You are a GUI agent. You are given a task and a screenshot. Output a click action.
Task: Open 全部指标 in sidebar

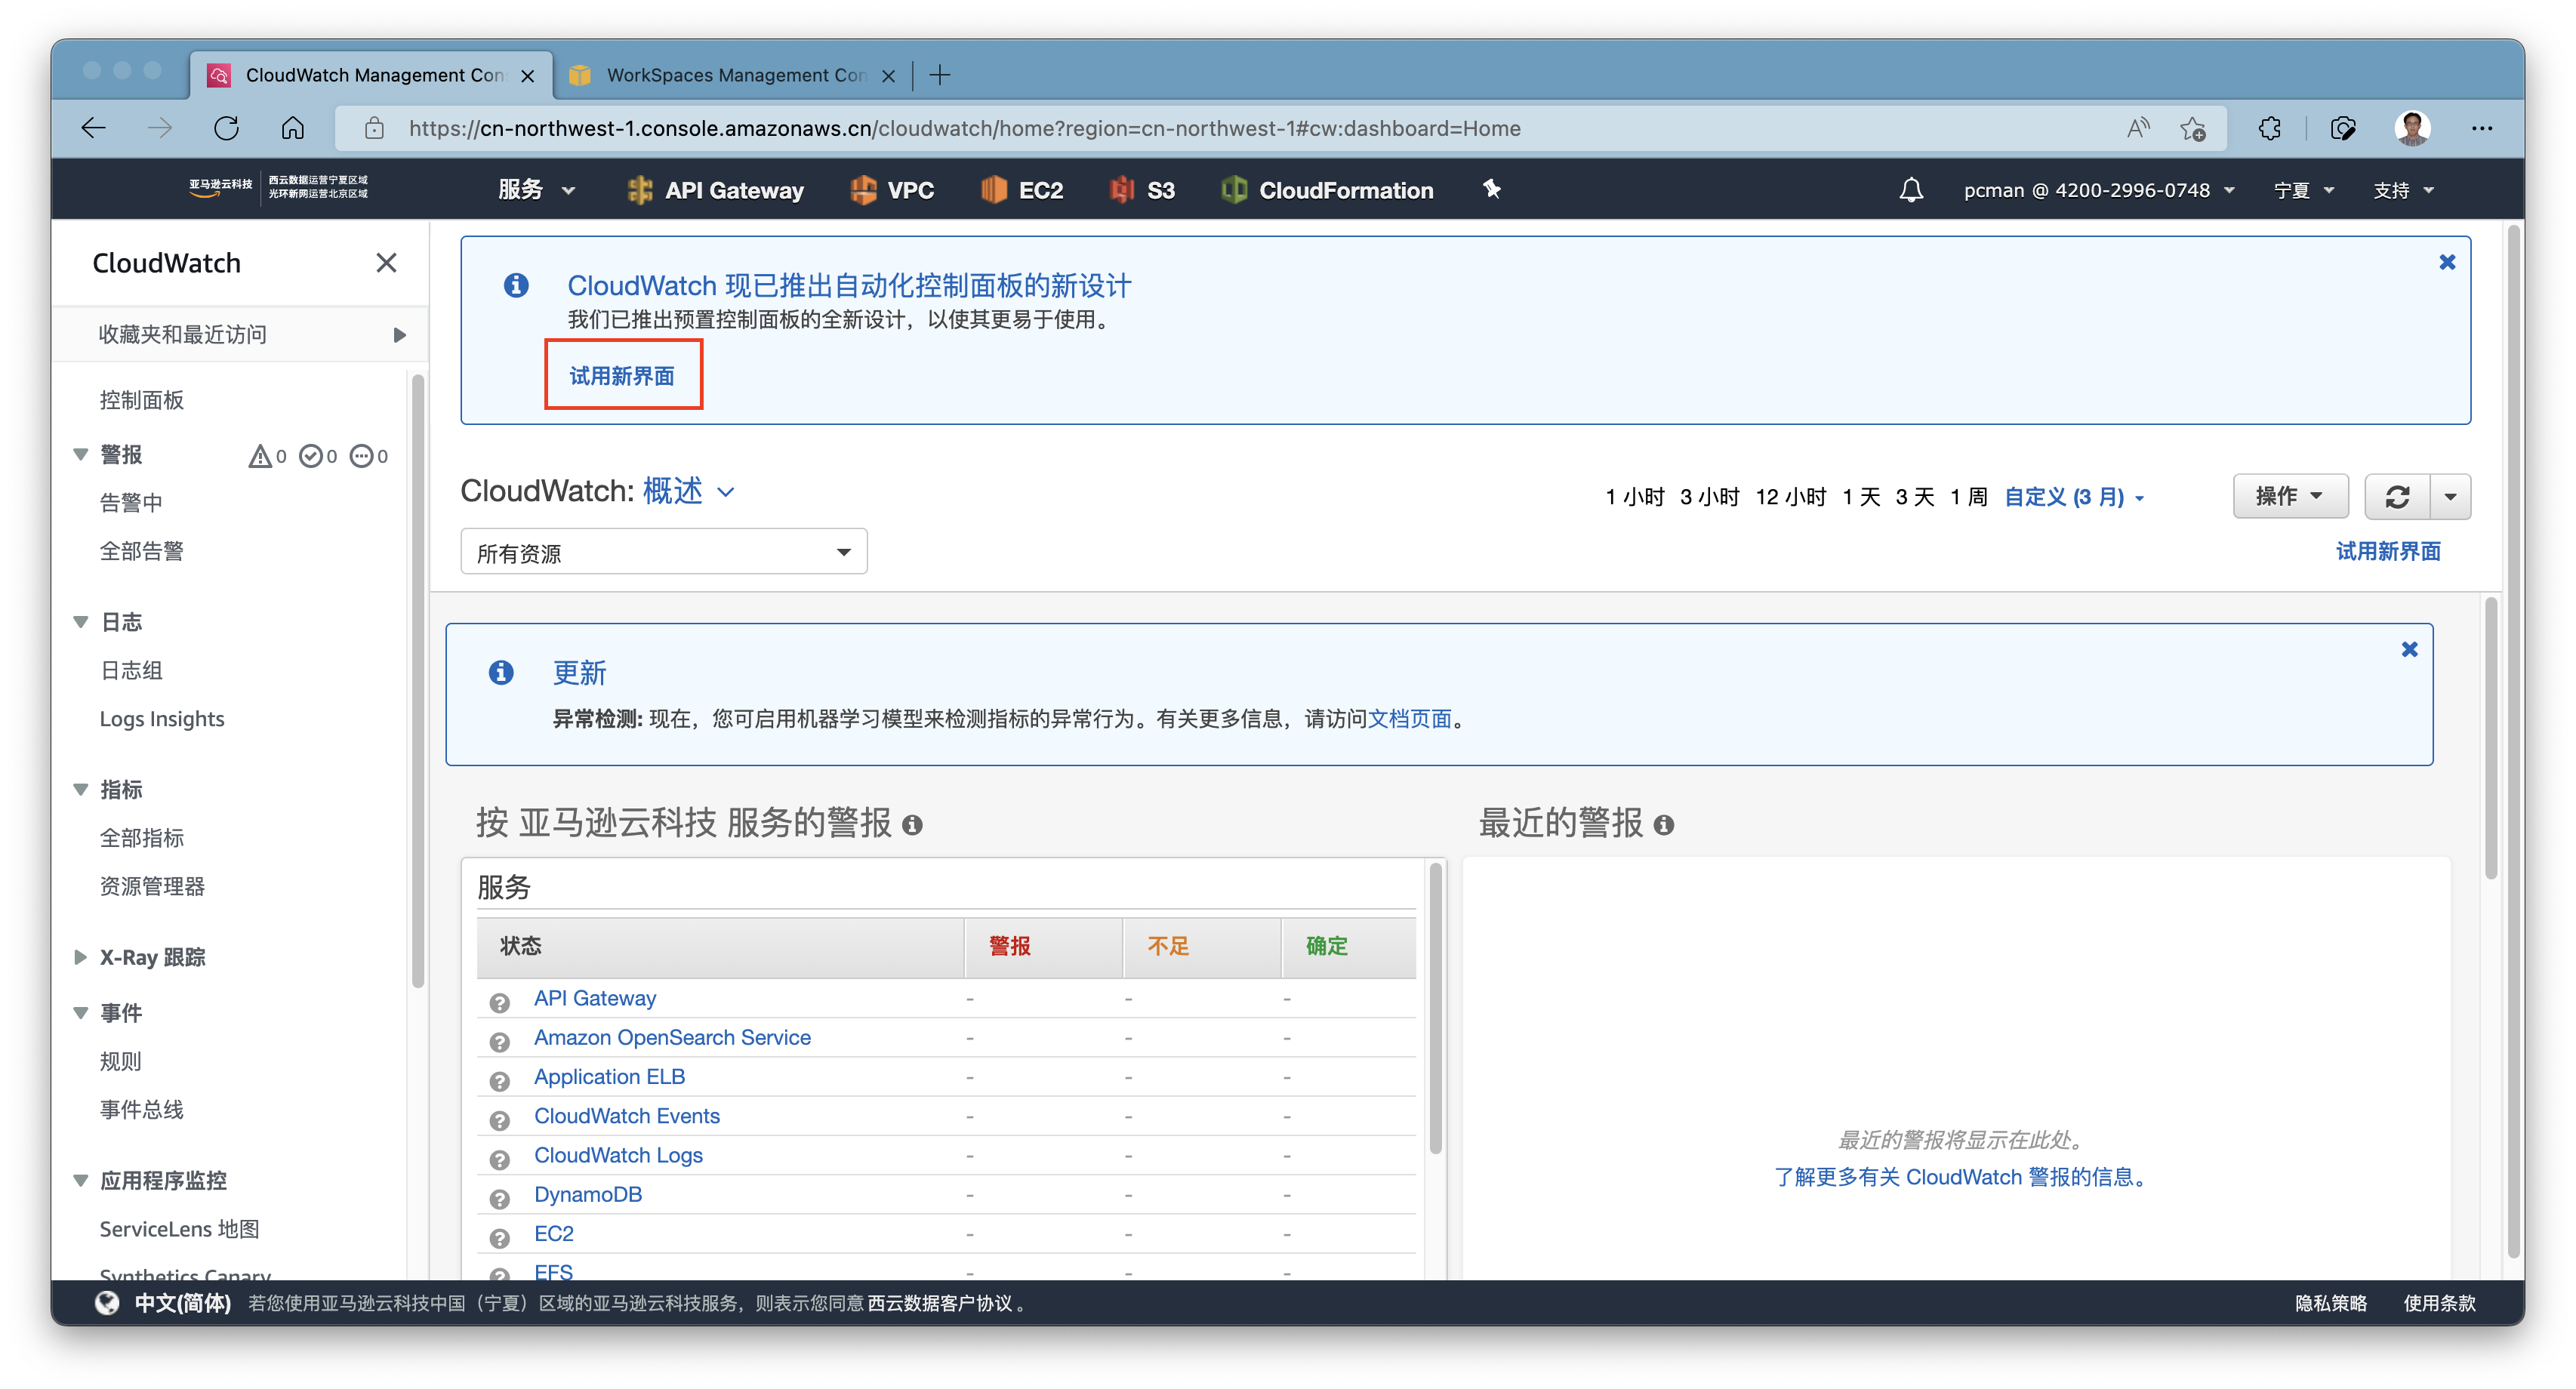tap(142, 838)
